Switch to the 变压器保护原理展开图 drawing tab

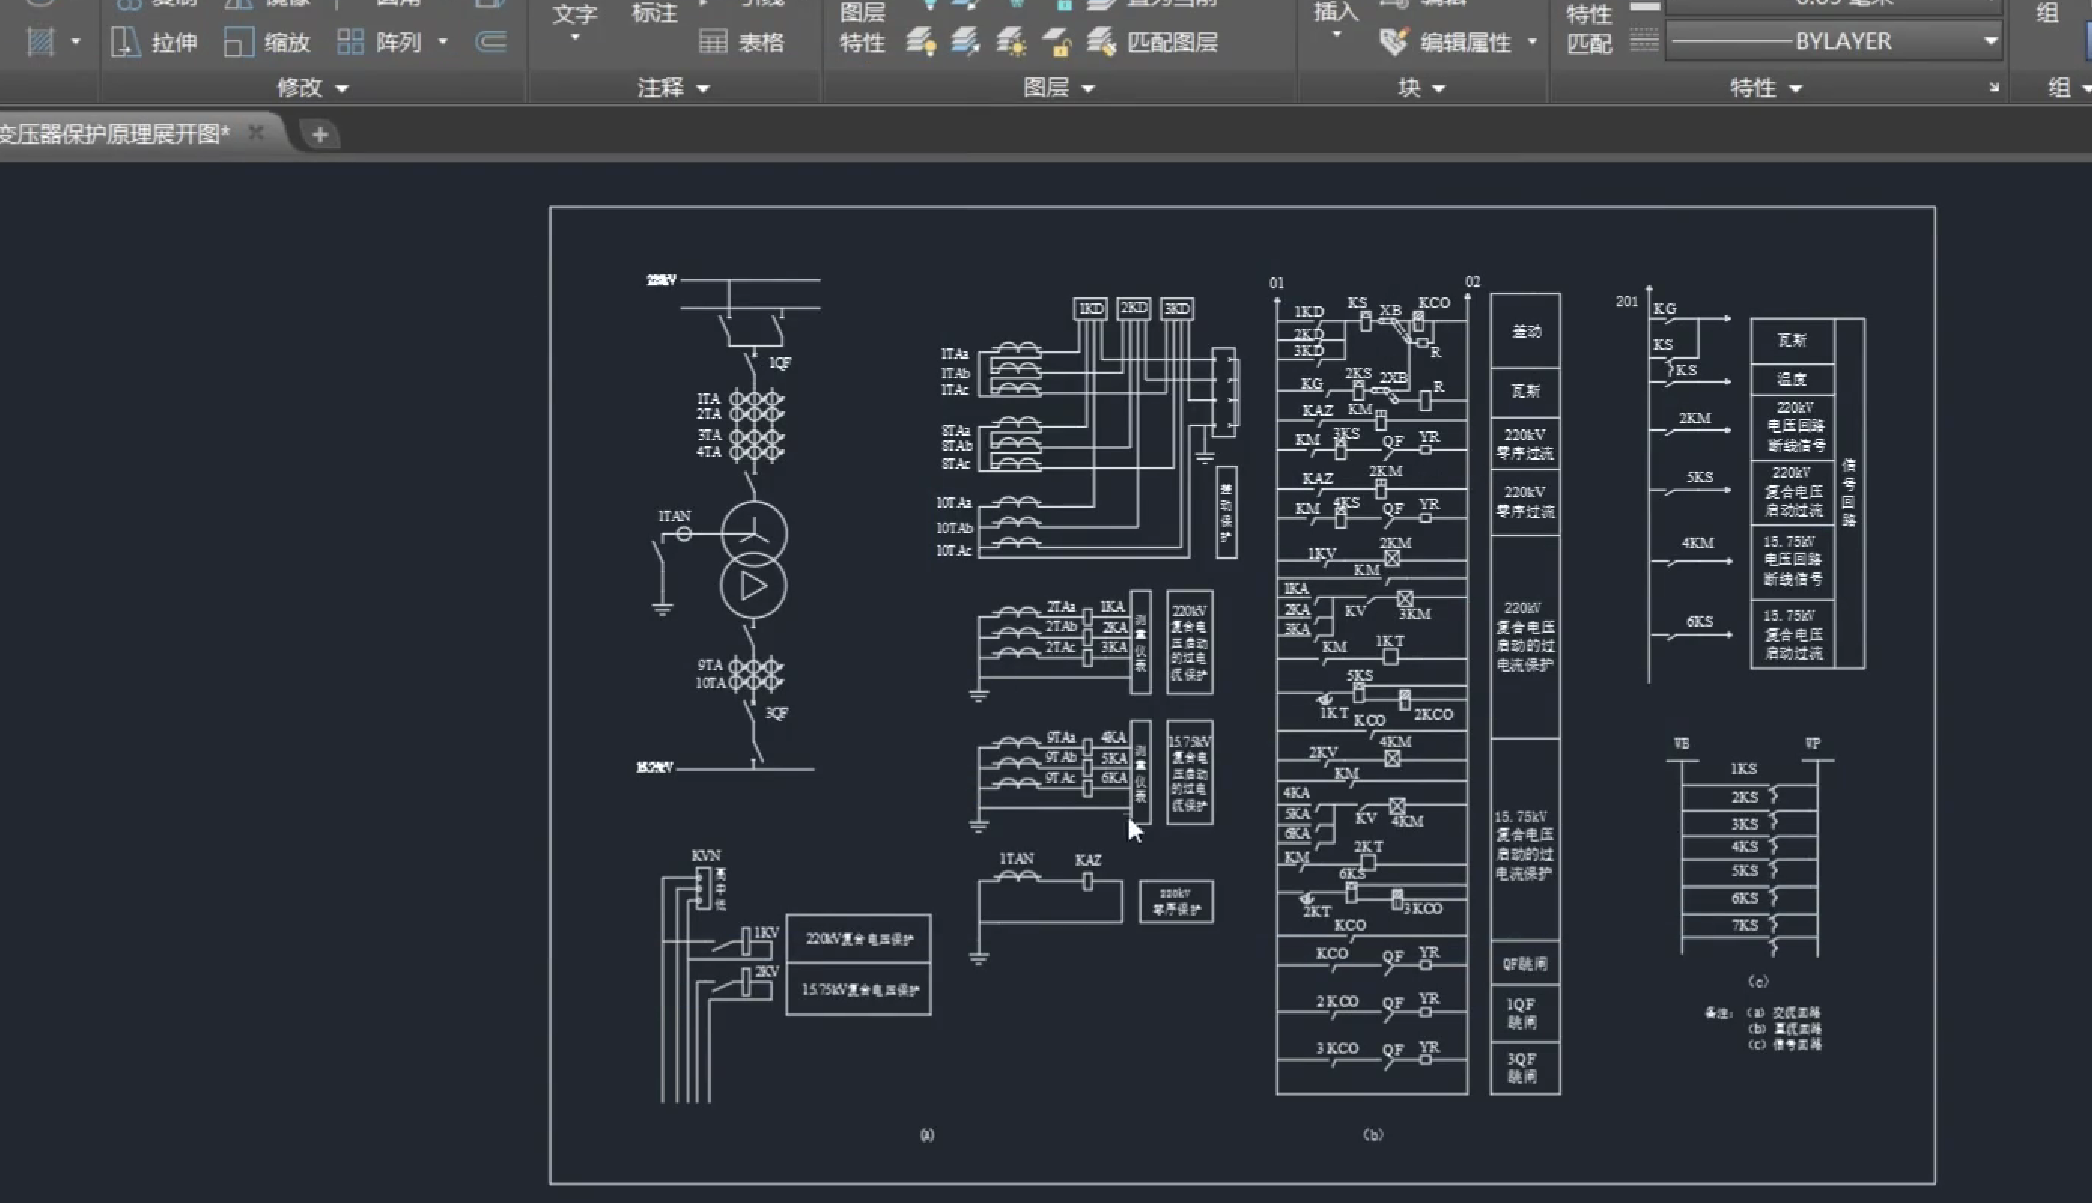[x=115, y=134]
